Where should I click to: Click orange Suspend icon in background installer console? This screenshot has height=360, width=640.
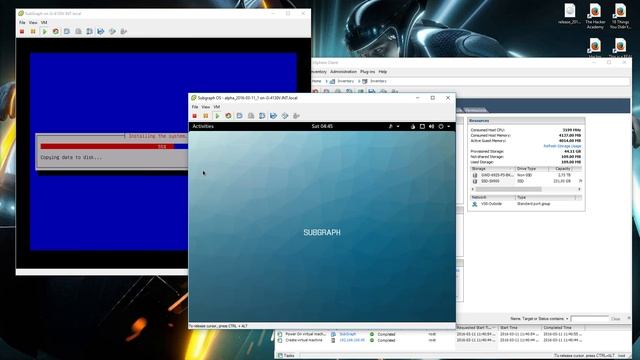click(x=33, y=31)
